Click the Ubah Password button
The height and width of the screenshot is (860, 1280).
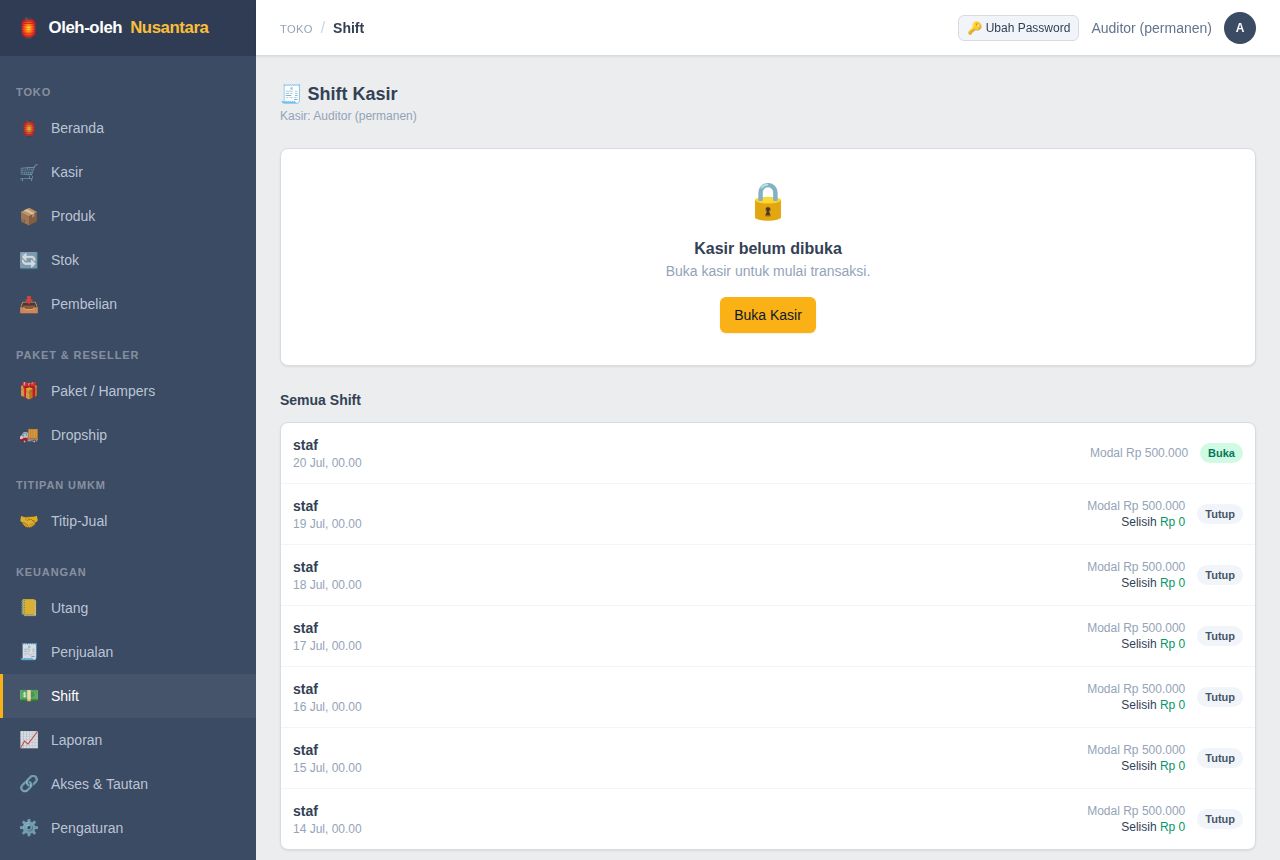1018,28
